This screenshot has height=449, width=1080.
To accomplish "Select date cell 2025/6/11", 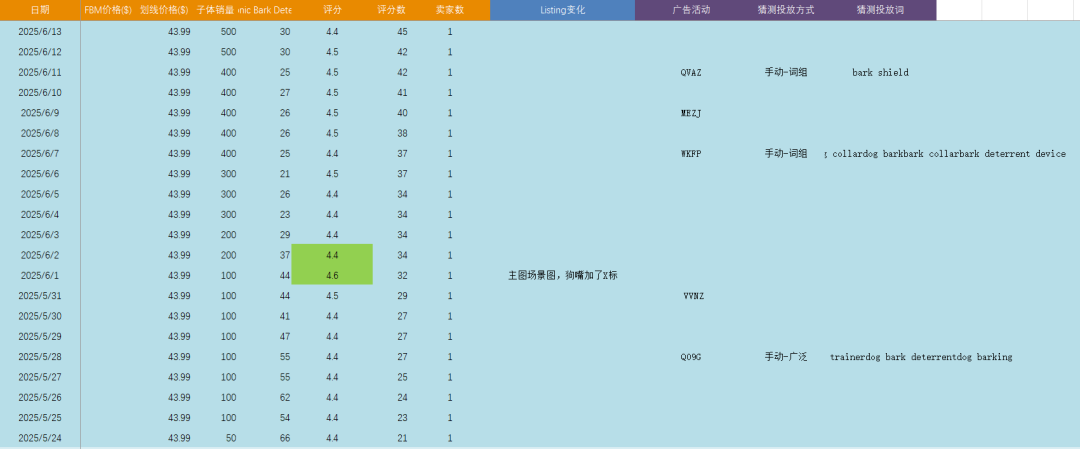I will 40,72.
